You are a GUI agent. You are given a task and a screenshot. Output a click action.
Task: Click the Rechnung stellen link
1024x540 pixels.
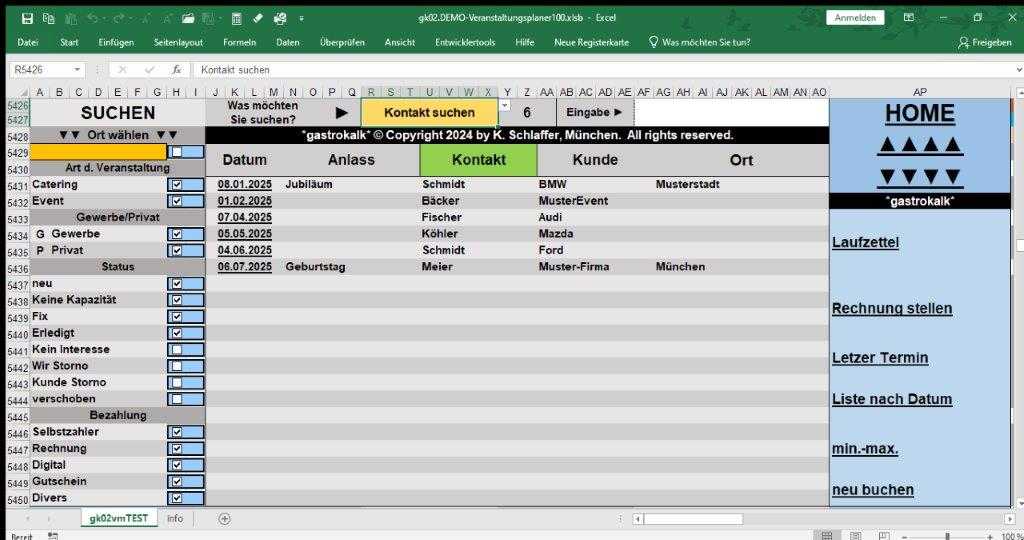pos(892,308)
